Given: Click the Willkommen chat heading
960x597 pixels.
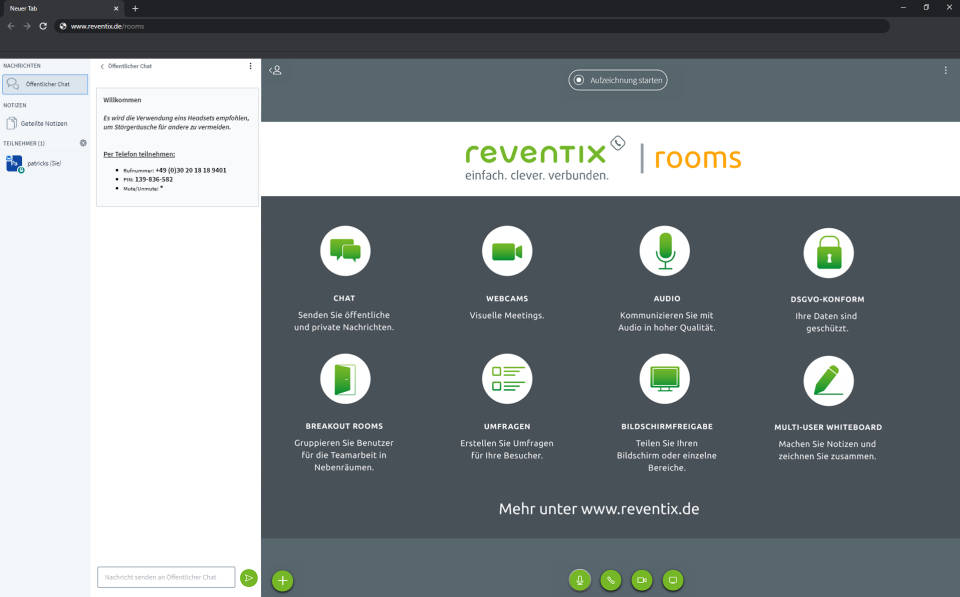Looking at the screenshot, I should (122, 100).
